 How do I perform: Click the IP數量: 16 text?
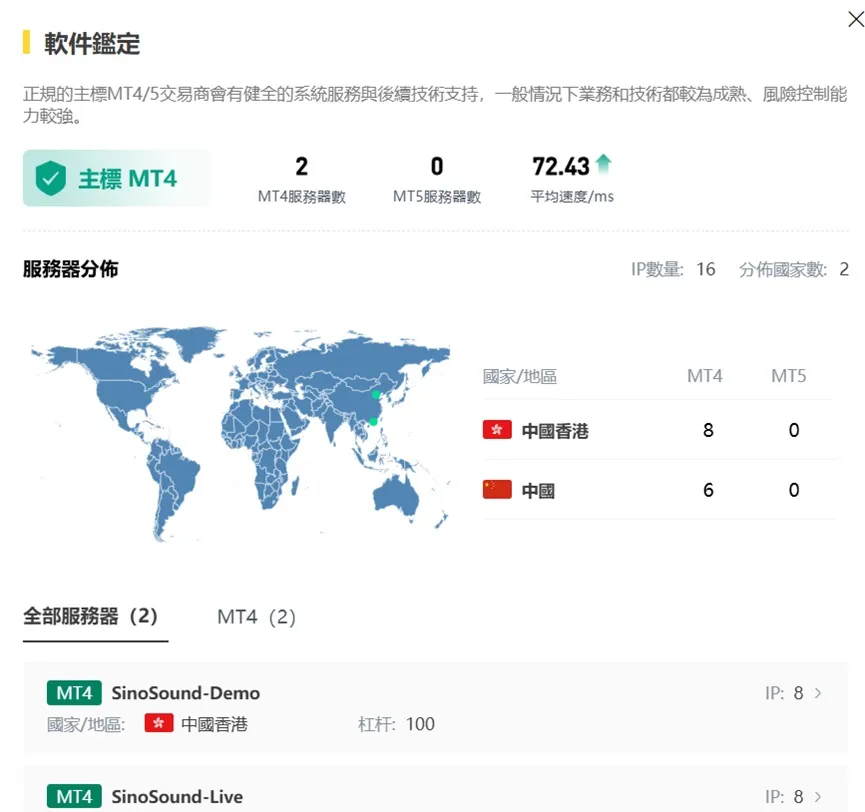click(673, 269)
